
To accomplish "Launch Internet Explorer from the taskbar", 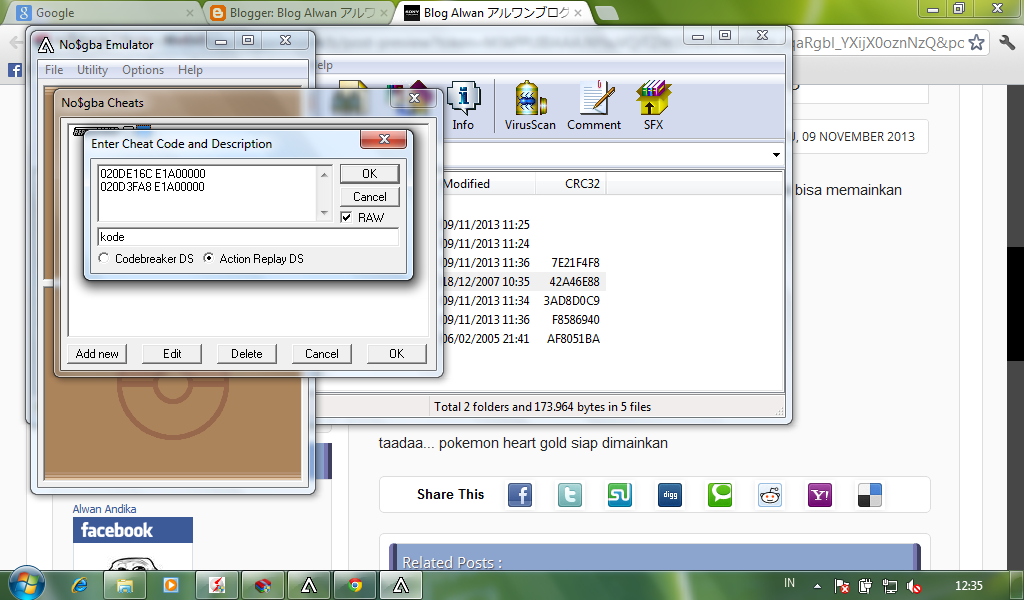I will (79, 585).
